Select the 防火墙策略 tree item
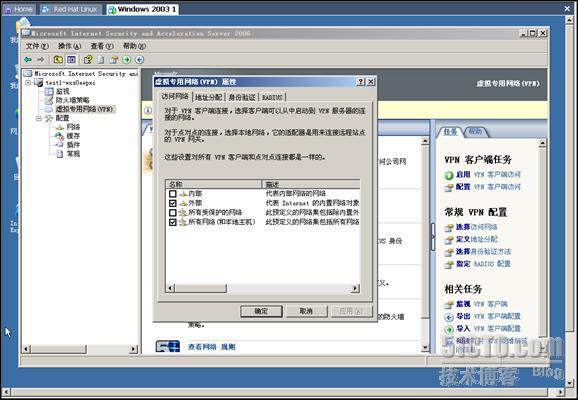The image size is (578, 400). 72,100
